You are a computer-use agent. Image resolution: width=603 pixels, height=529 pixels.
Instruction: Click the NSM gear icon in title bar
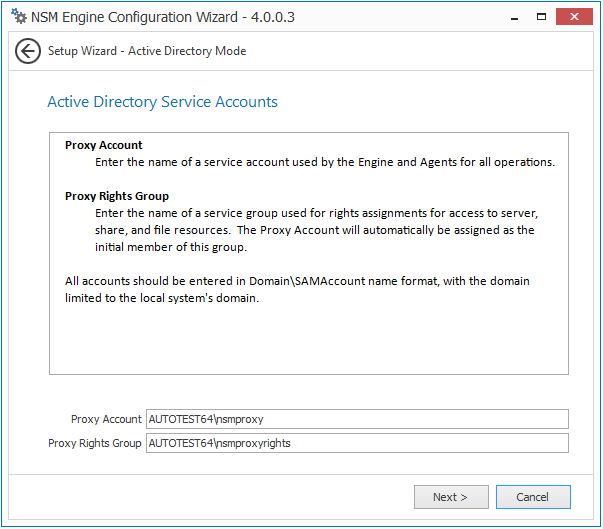tap(17, 17)
